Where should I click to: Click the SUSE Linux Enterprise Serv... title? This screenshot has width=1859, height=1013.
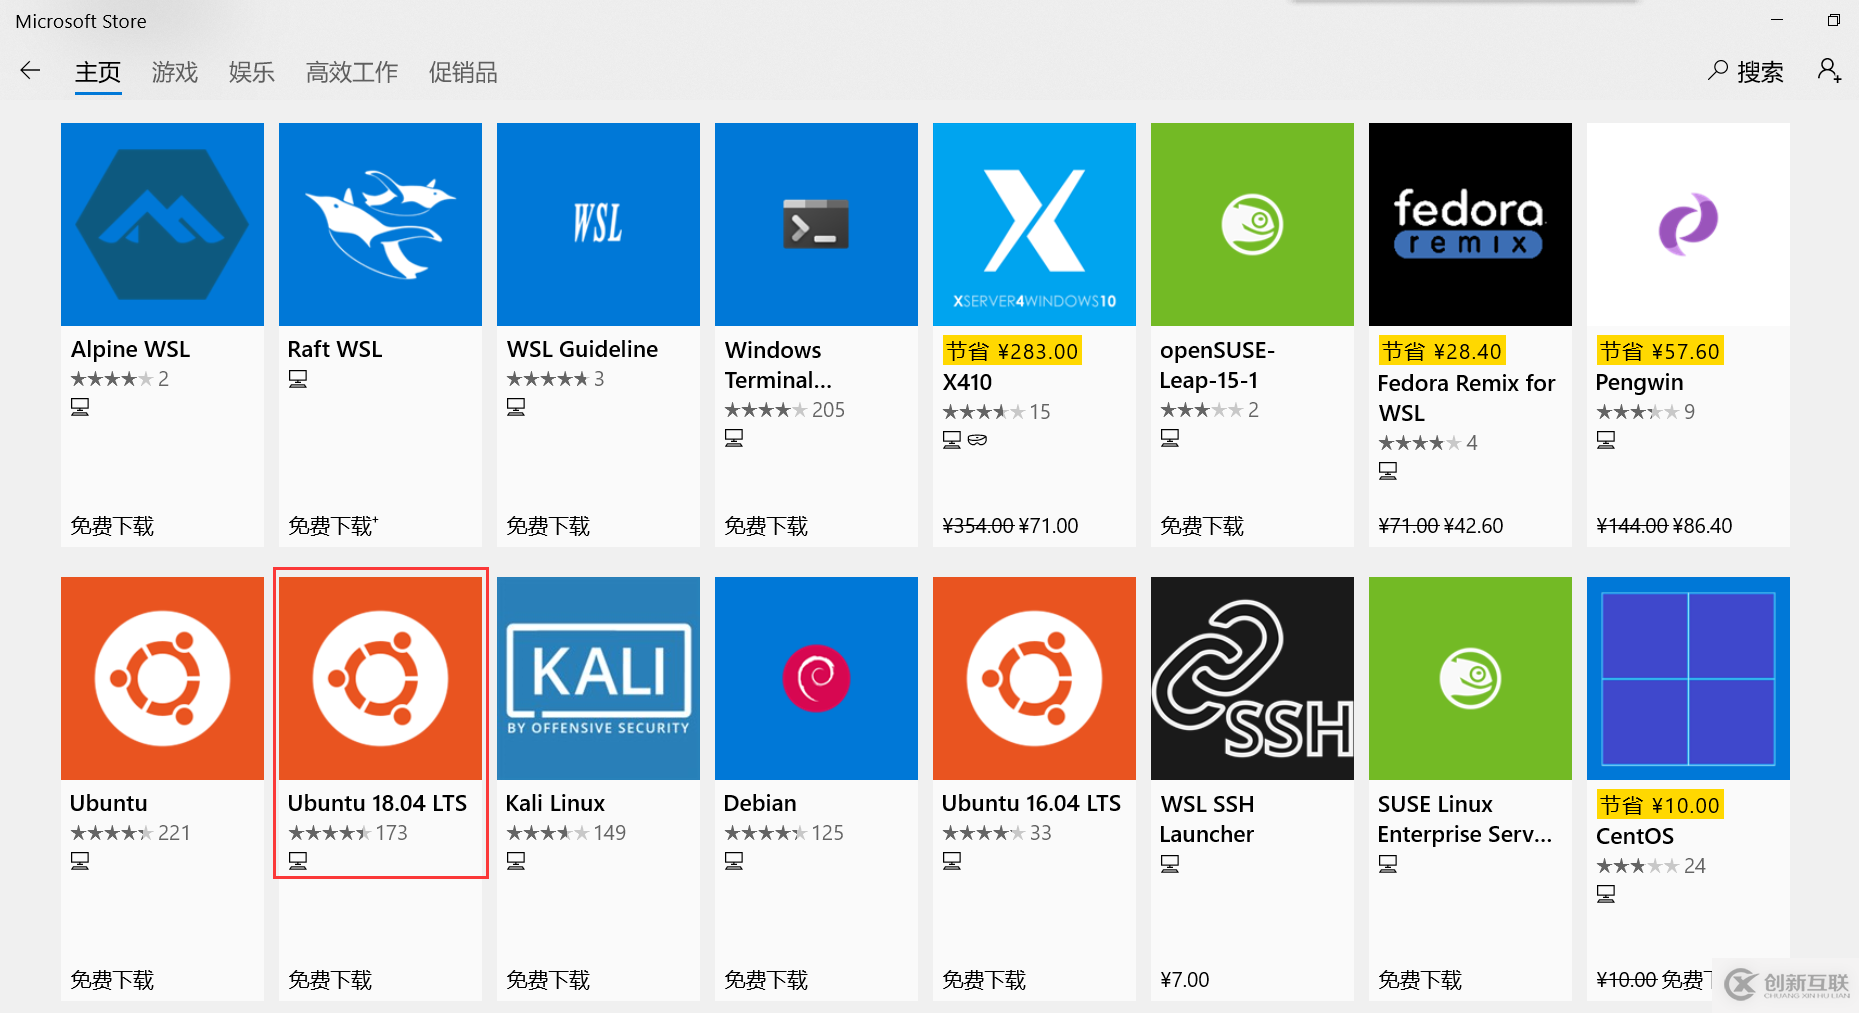point(1465,819)
